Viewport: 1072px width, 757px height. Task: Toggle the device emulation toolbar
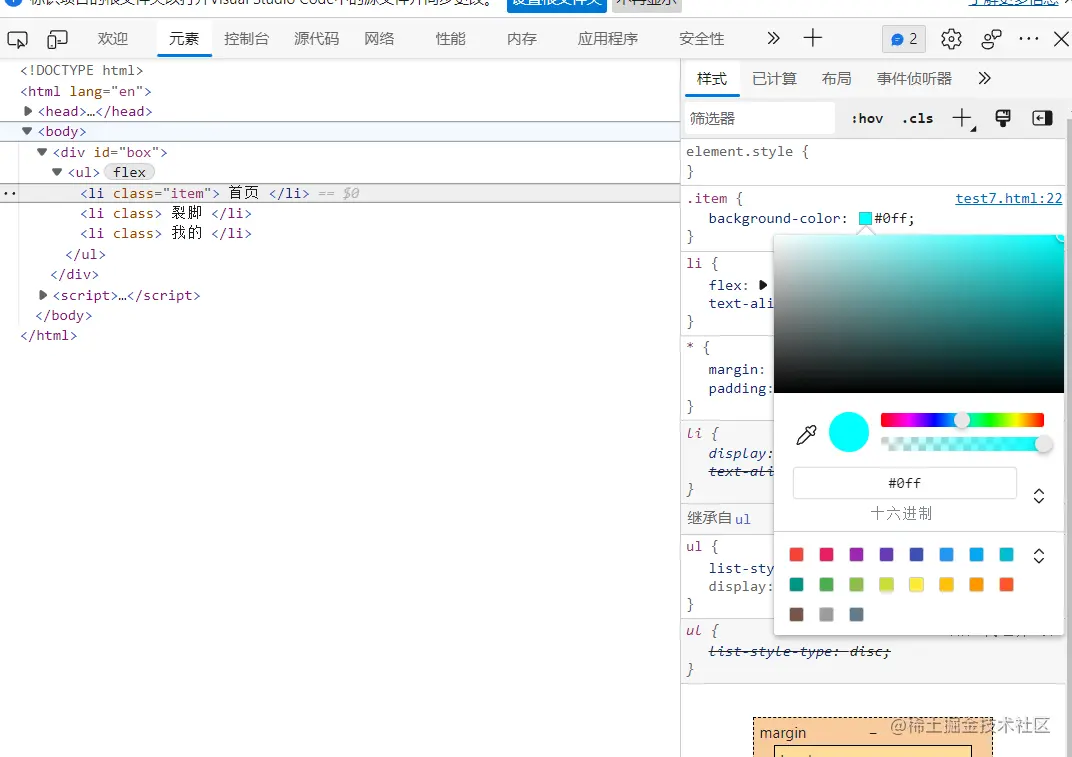coord(56,38)
